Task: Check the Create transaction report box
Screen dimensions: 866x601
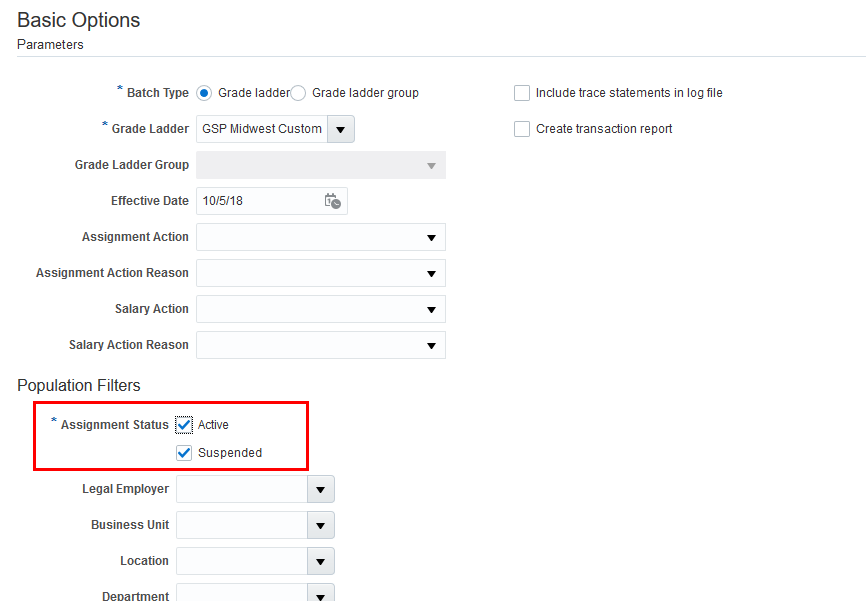Action: point(522,129)
